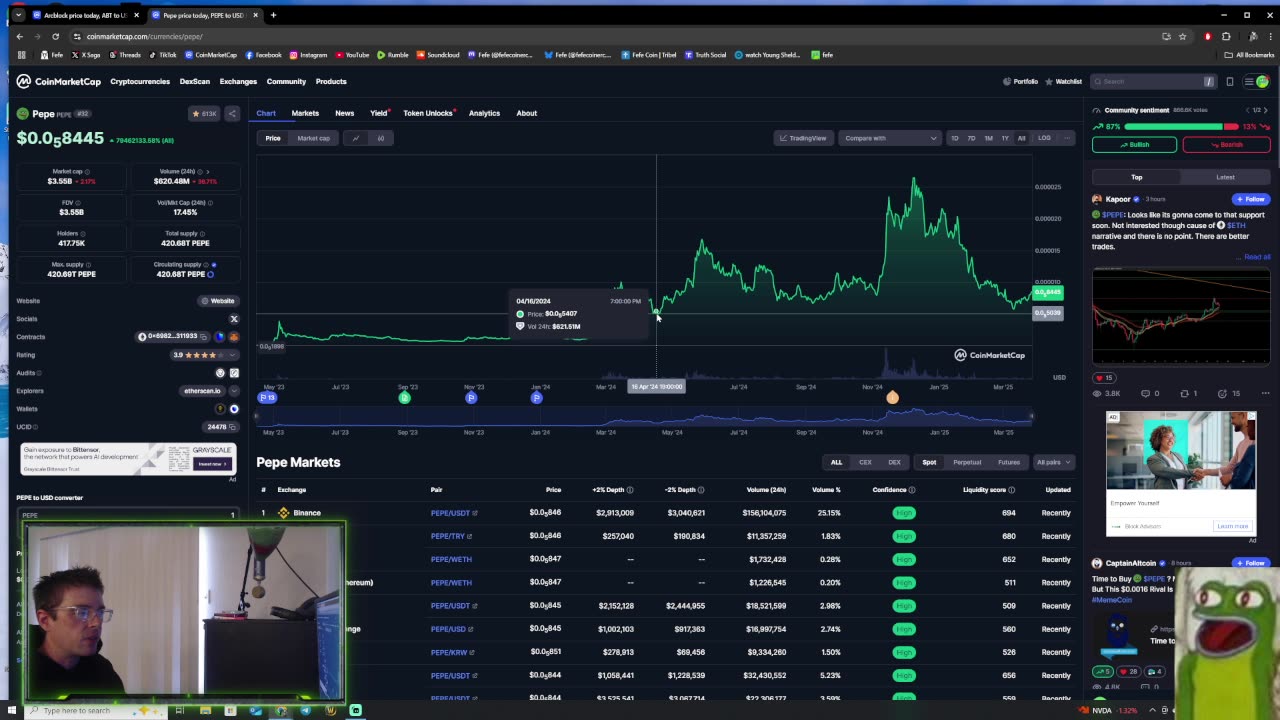The height and width of the screenshot is (720, 1280).
Task: Open Cryptocurrencies nav menu
Action: click(x=140, y=82)
